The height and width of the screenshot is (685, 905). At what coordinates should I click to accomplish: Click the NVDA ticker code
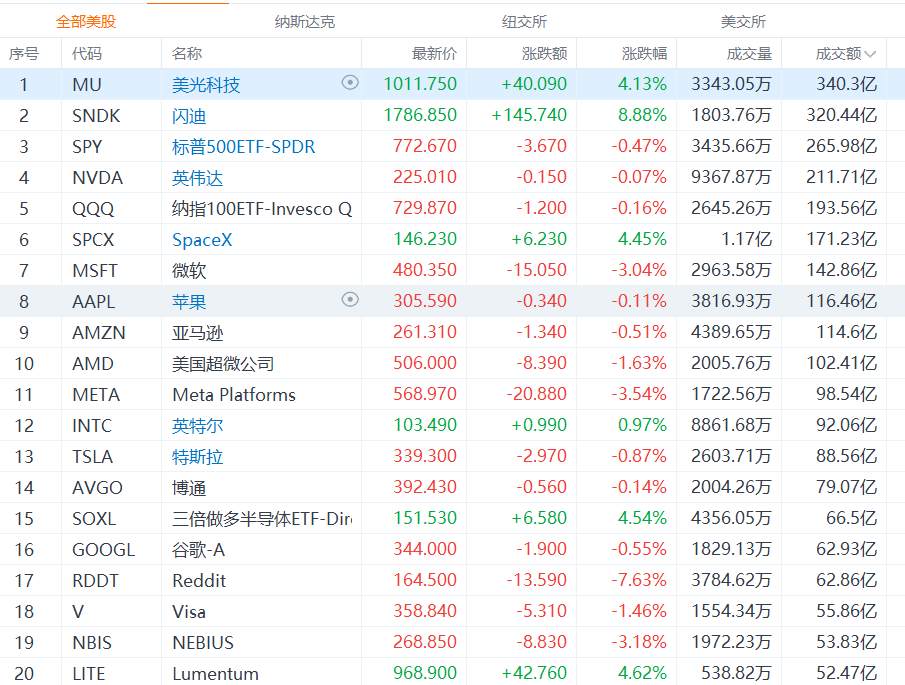coord(98,178)
